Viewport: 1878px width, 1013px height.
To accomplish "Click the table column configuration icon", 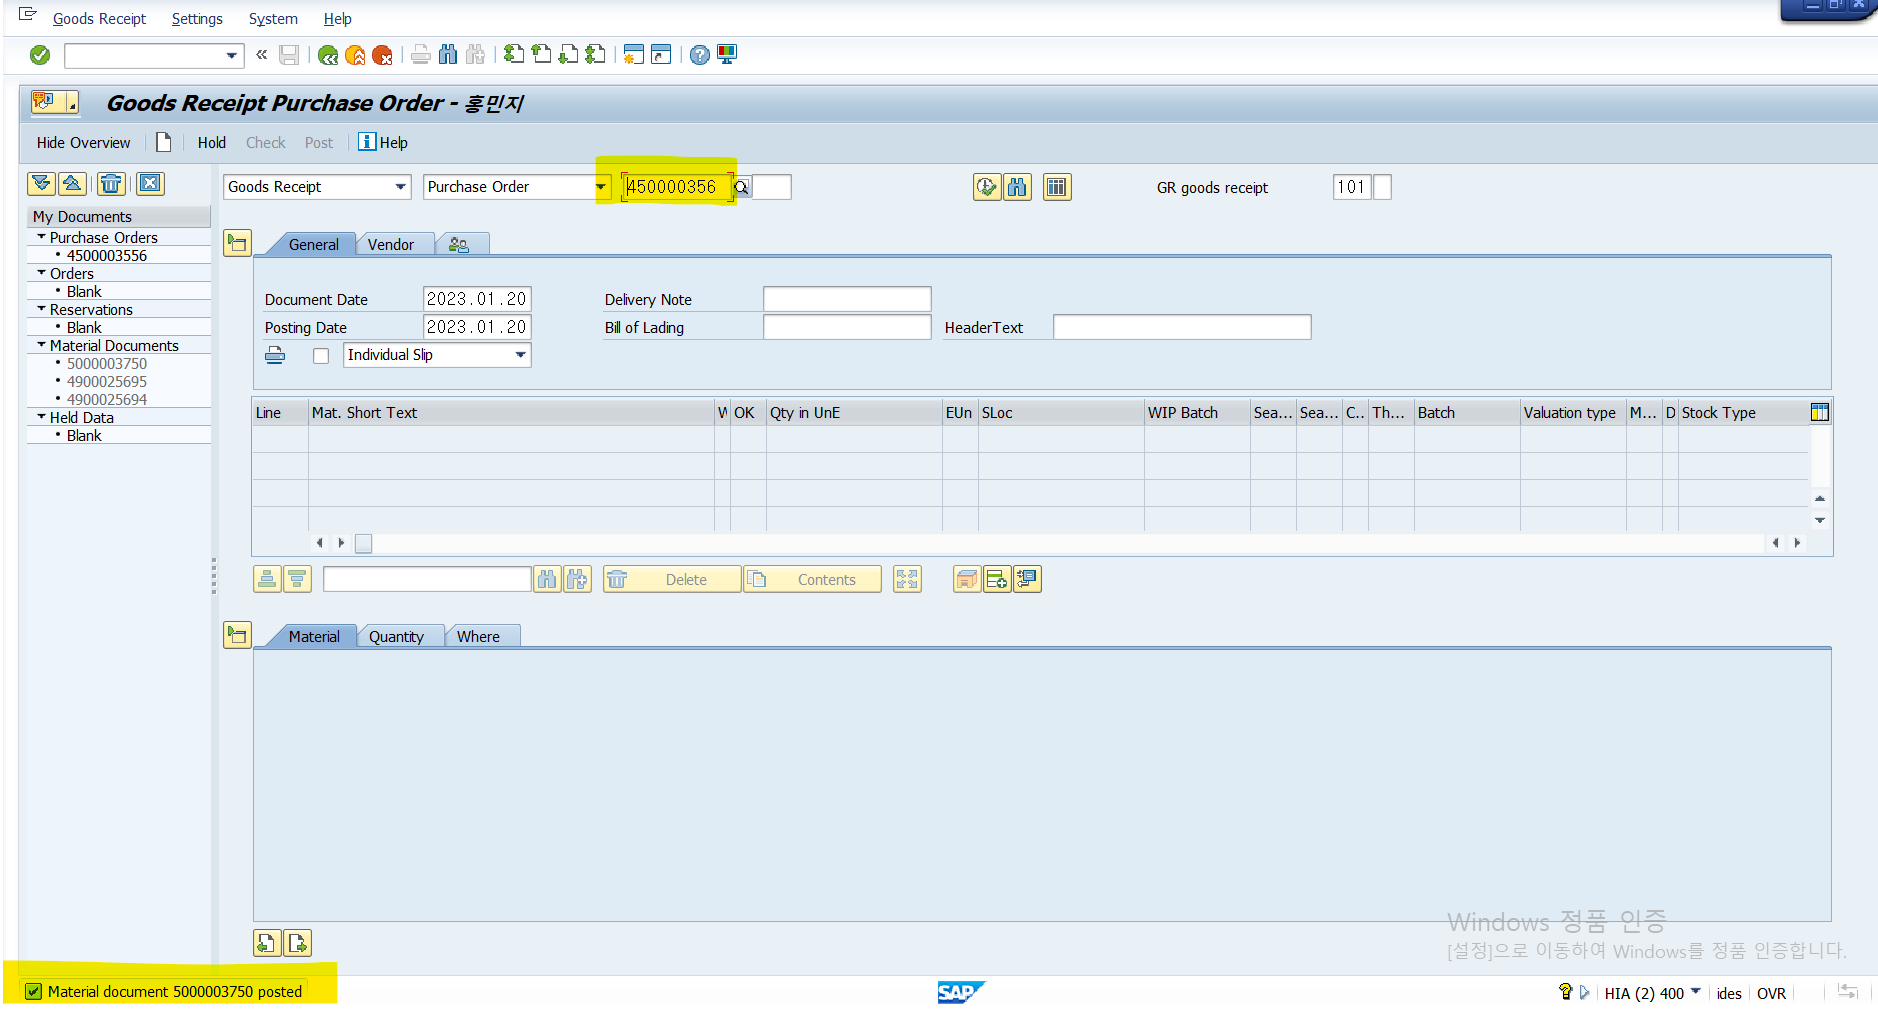I will [x=1820, y=412].
